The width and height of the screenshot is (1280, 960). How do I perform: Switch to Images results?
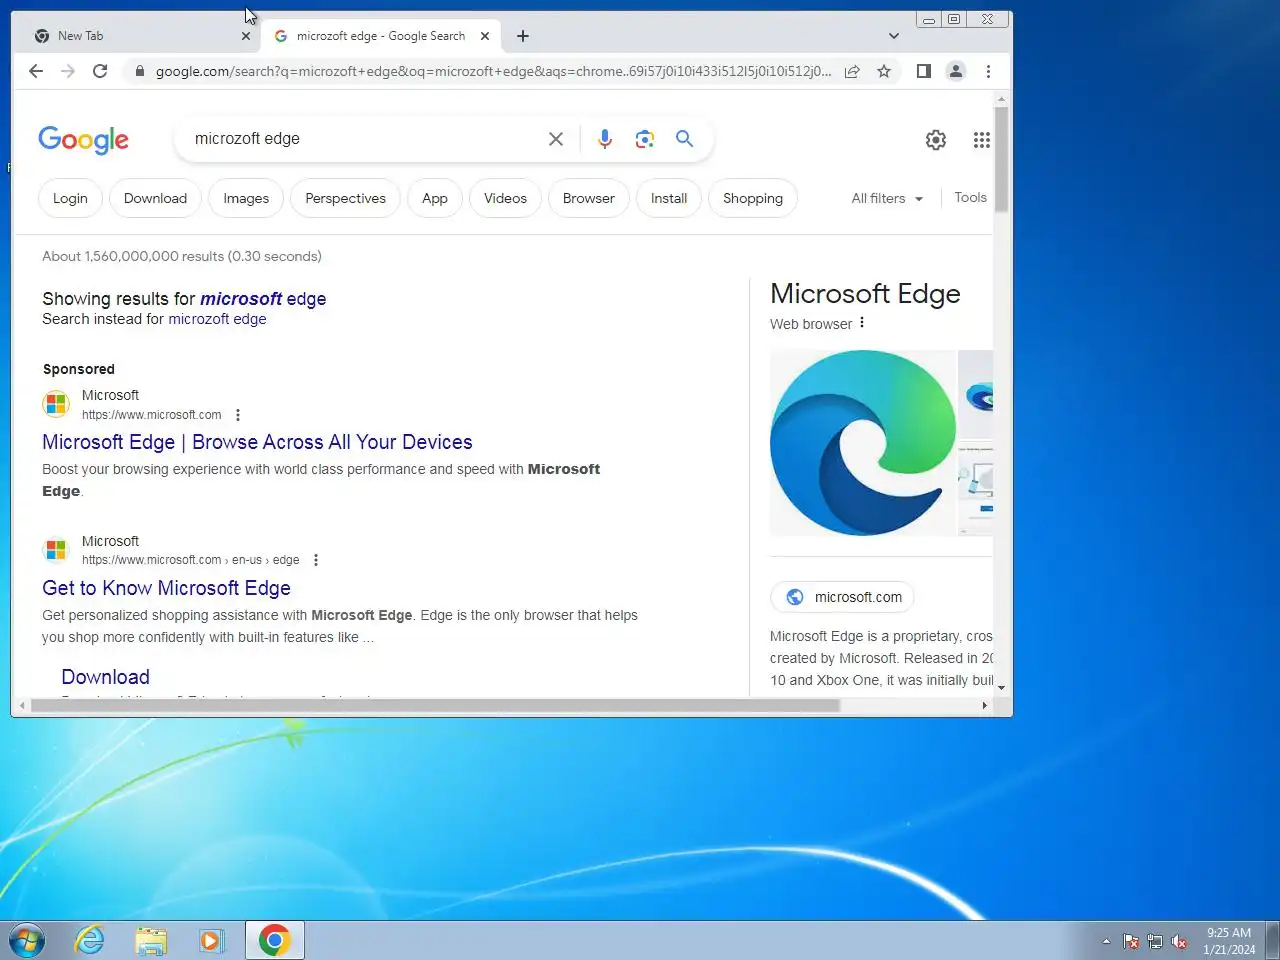pos(246,198)
